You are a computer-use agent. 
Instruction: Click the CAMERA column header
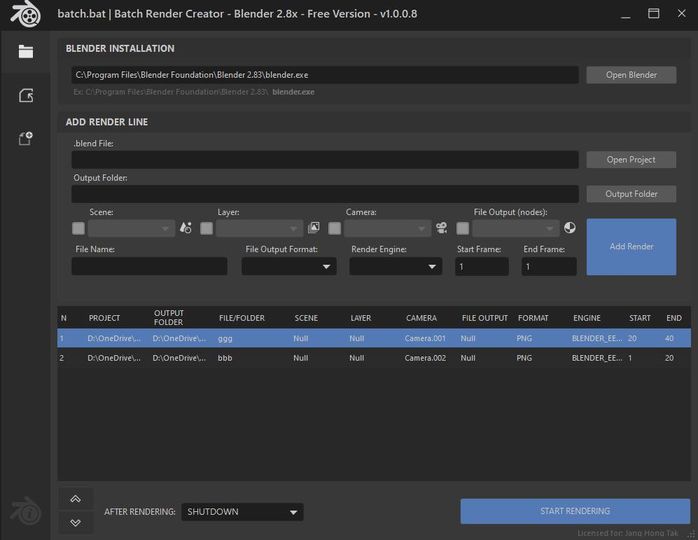[x=421, y=318]
